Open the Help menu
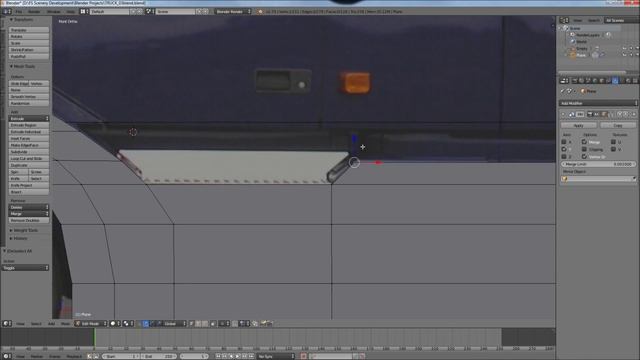The width and height of the screenshot is (640, 360). tap(71, 12)
